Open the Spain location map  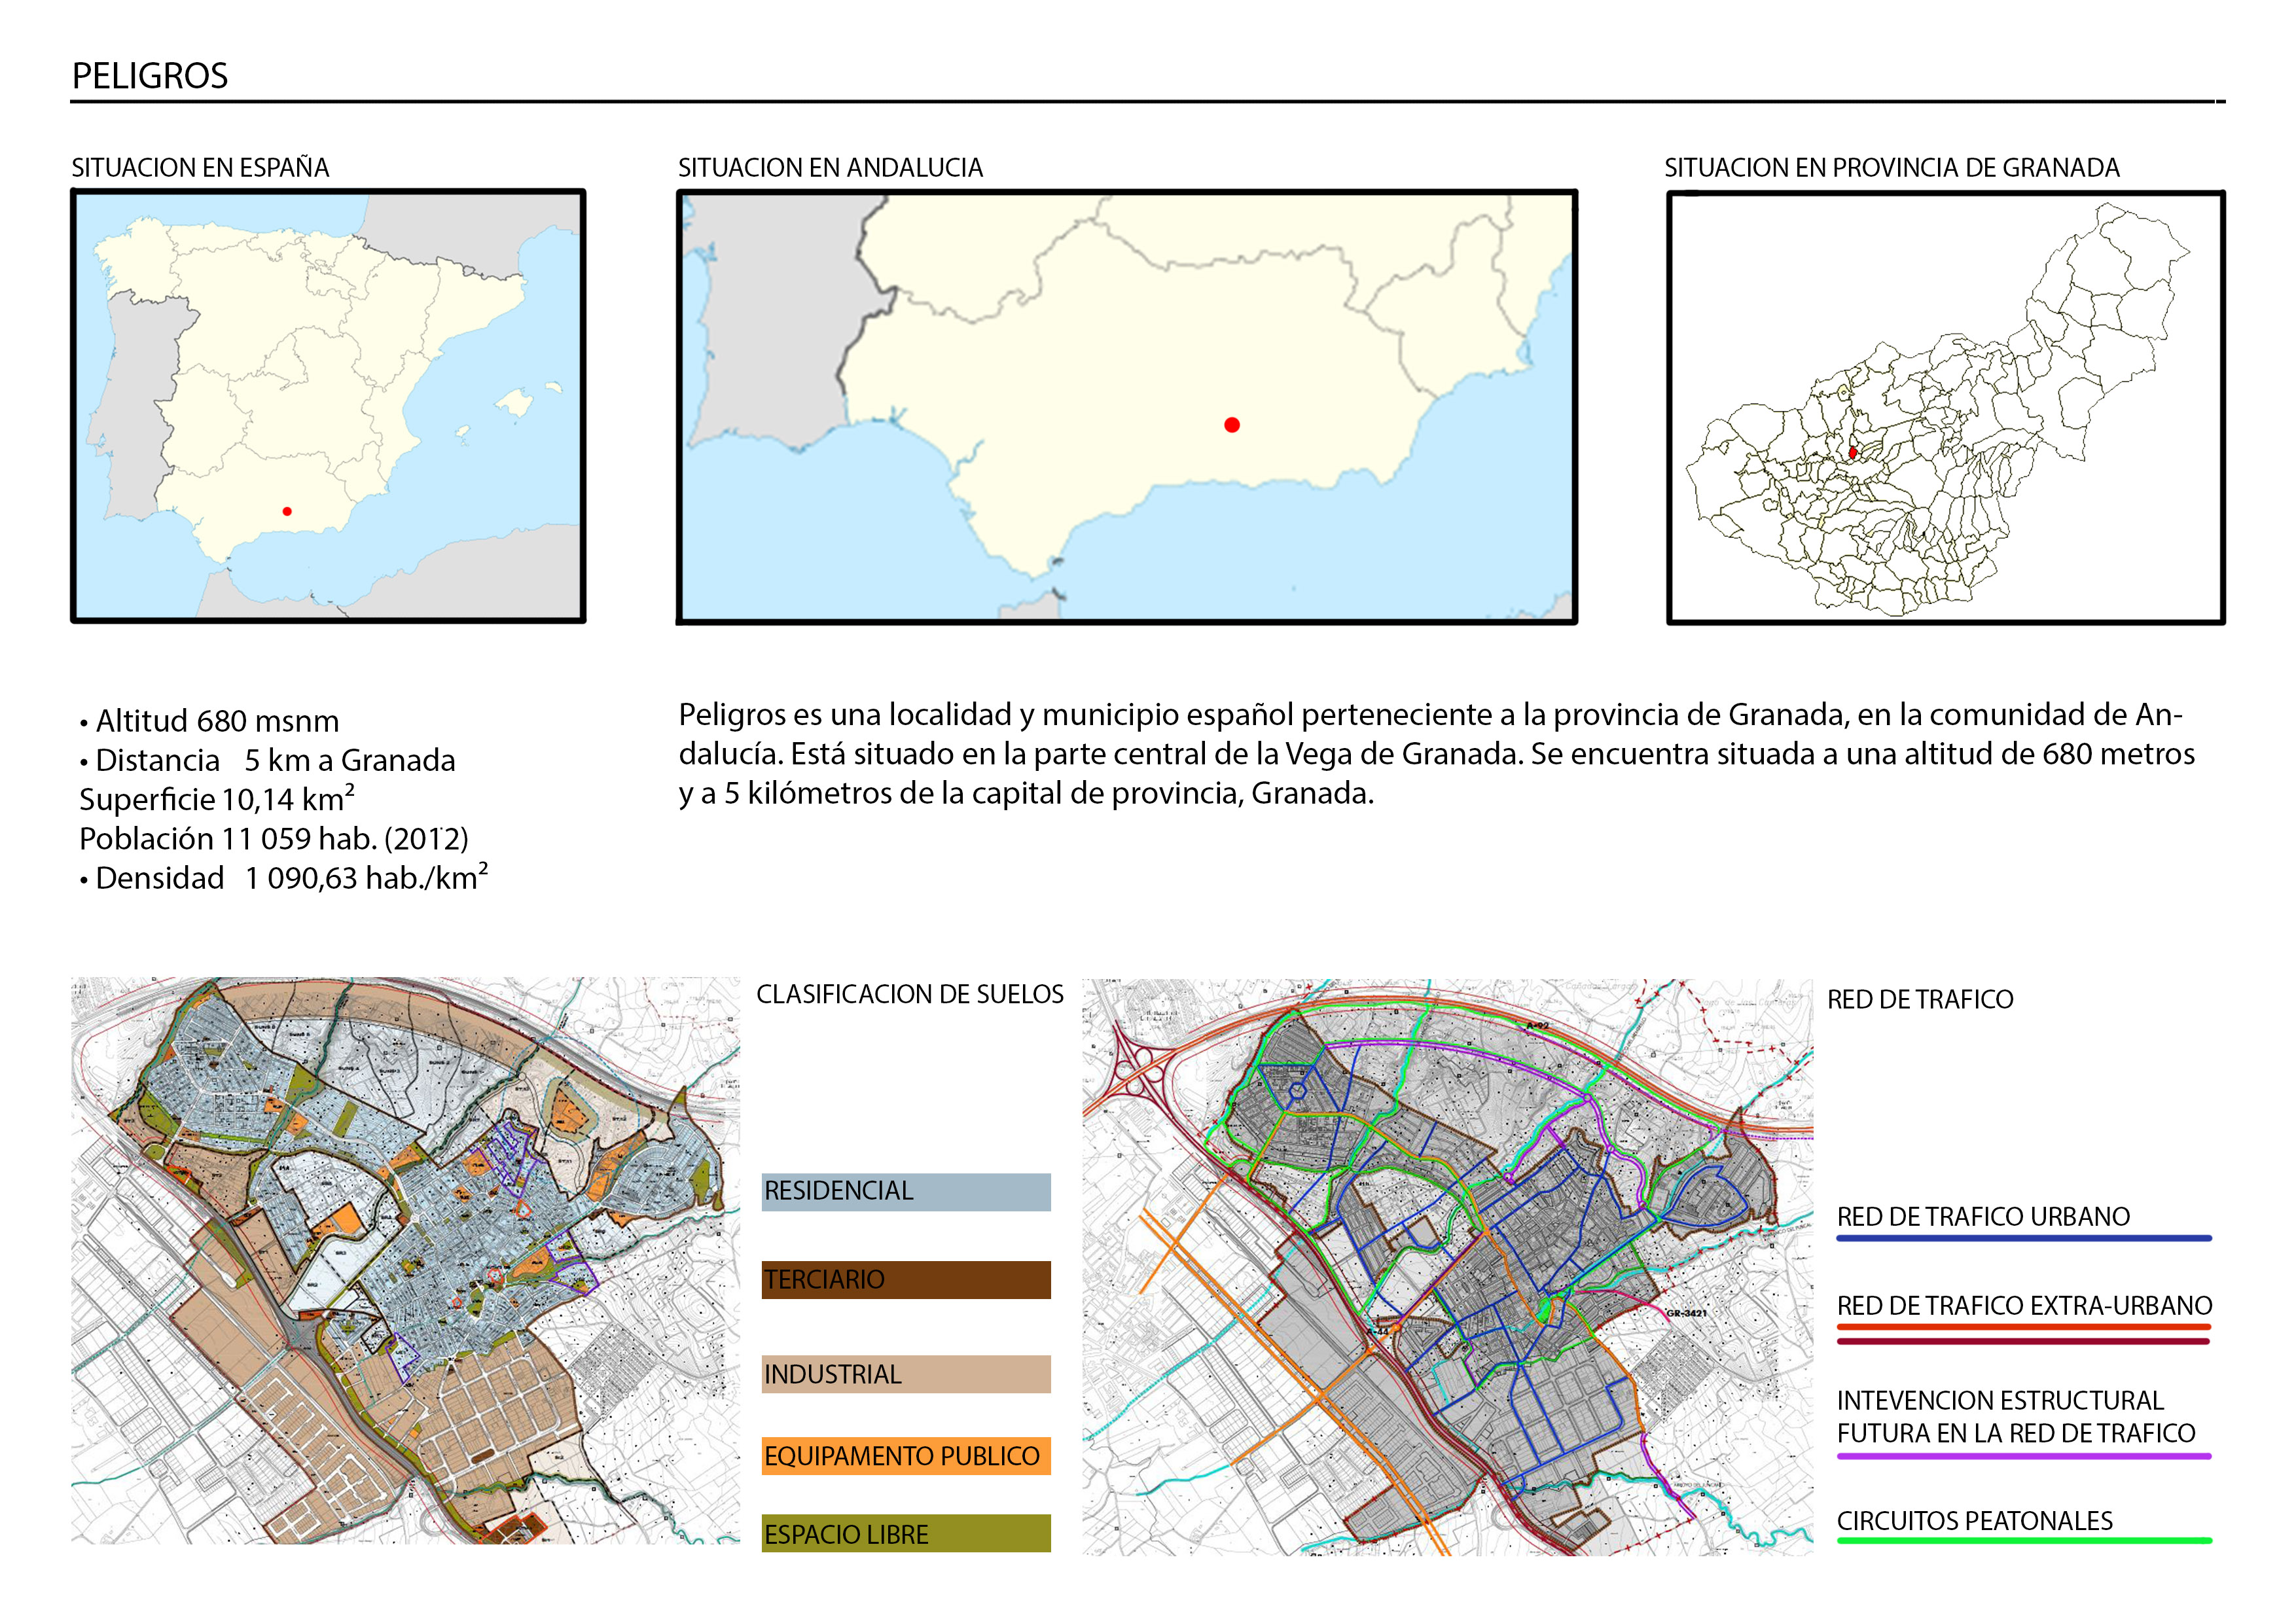click(x=328, y=406)
